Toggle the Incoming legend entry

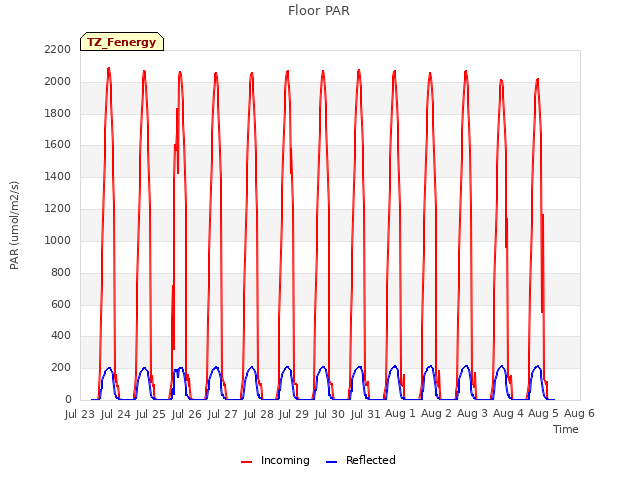(x=276, y=460)
